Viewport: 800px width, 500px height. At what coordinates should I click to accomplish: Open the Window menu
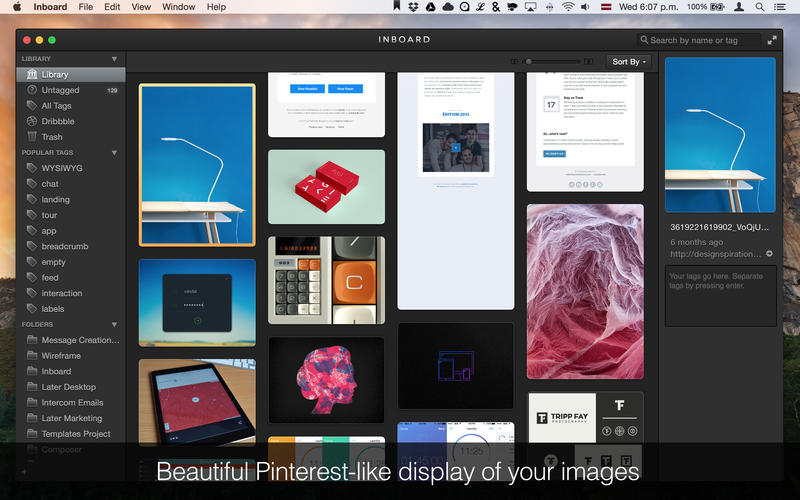click(178, 7)
